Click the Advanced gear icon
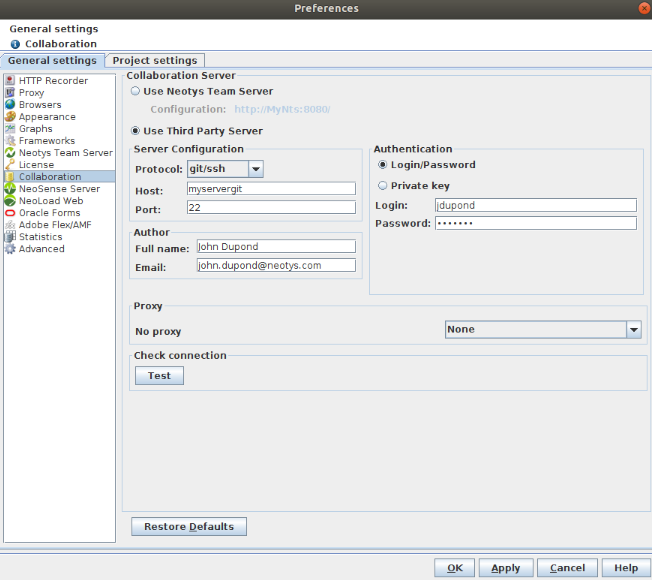 [x=10, y=249]
